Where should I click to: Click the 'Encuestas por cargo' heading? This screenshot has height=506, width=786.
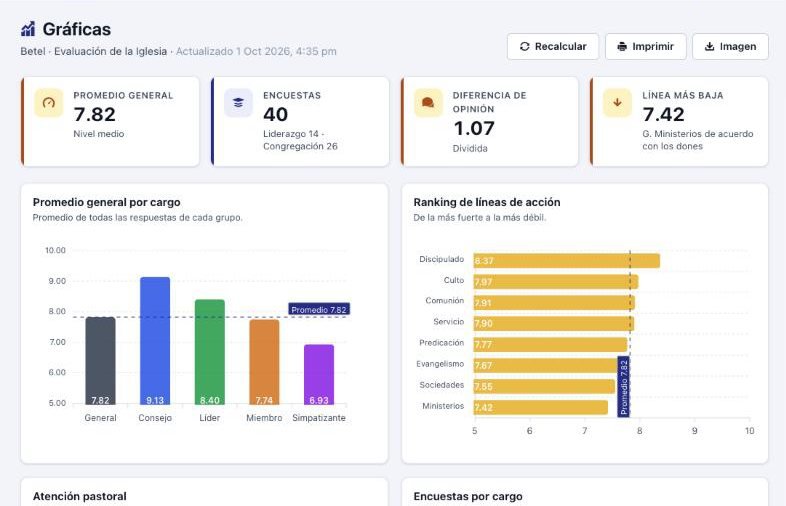[x=468, y=496]
